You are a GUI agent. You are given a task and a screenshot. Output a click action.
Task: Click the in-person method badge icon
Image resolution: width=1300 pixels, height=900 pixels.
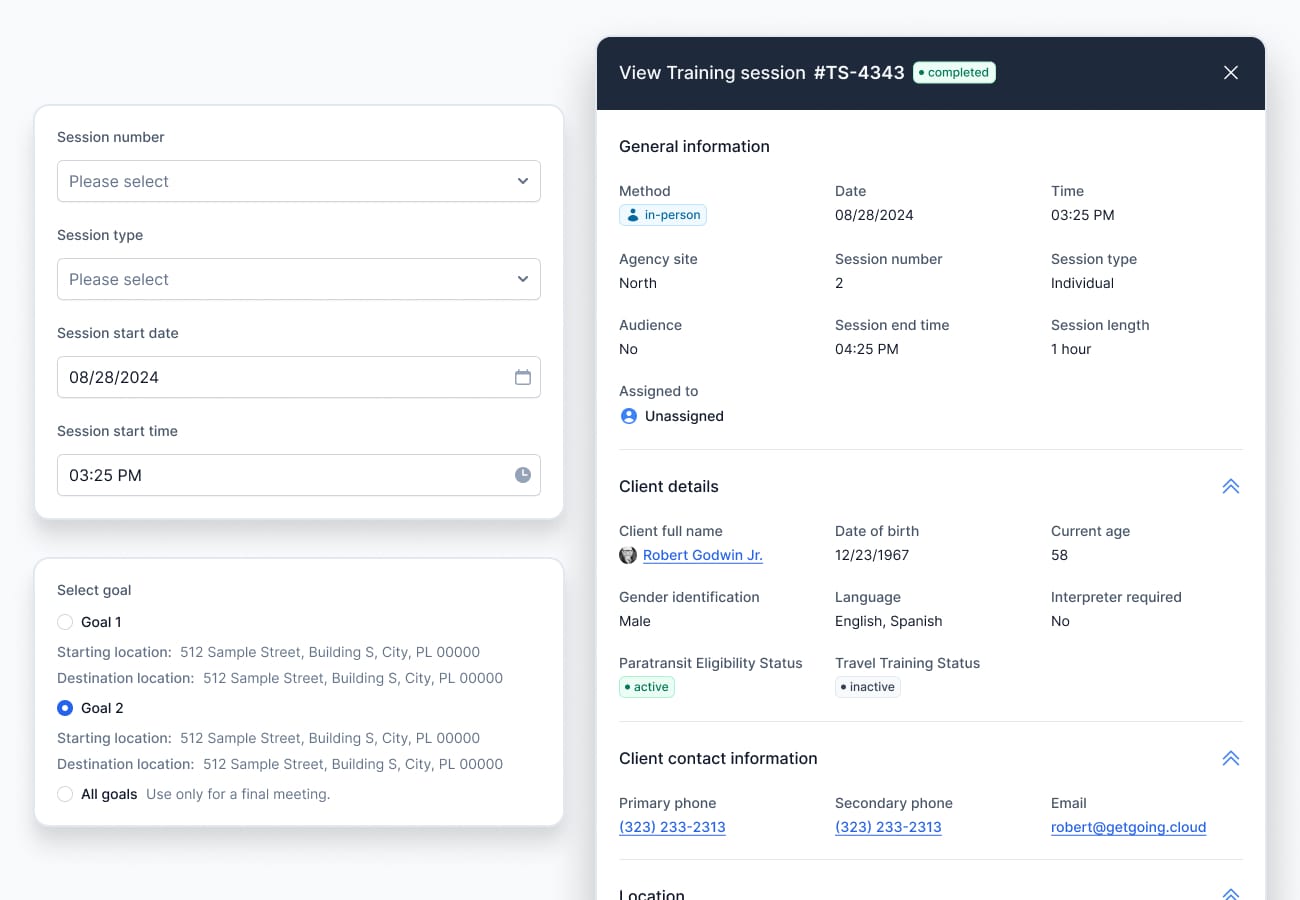[632, 215]
